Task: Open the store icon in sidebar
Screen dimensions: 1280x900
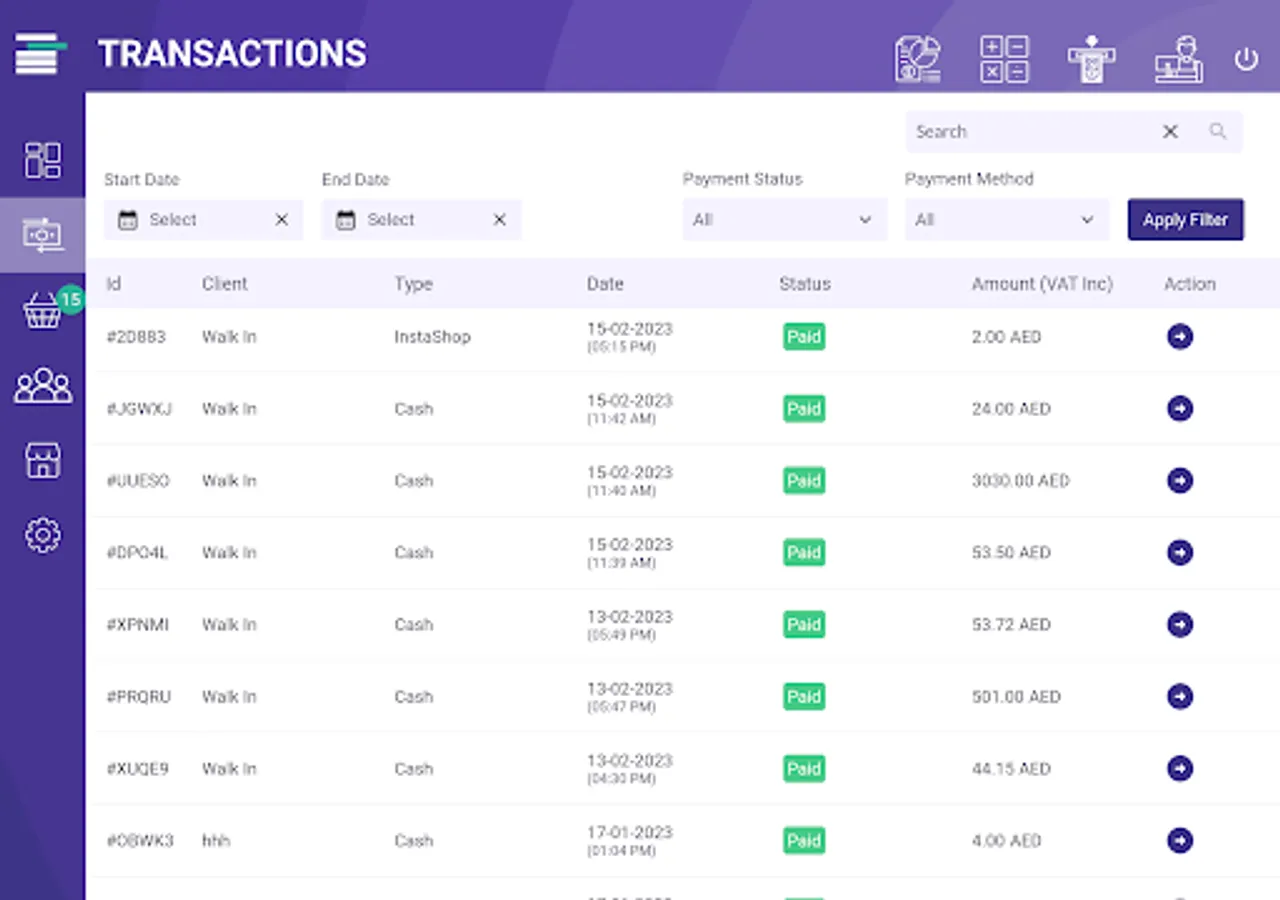Action: 42,460
